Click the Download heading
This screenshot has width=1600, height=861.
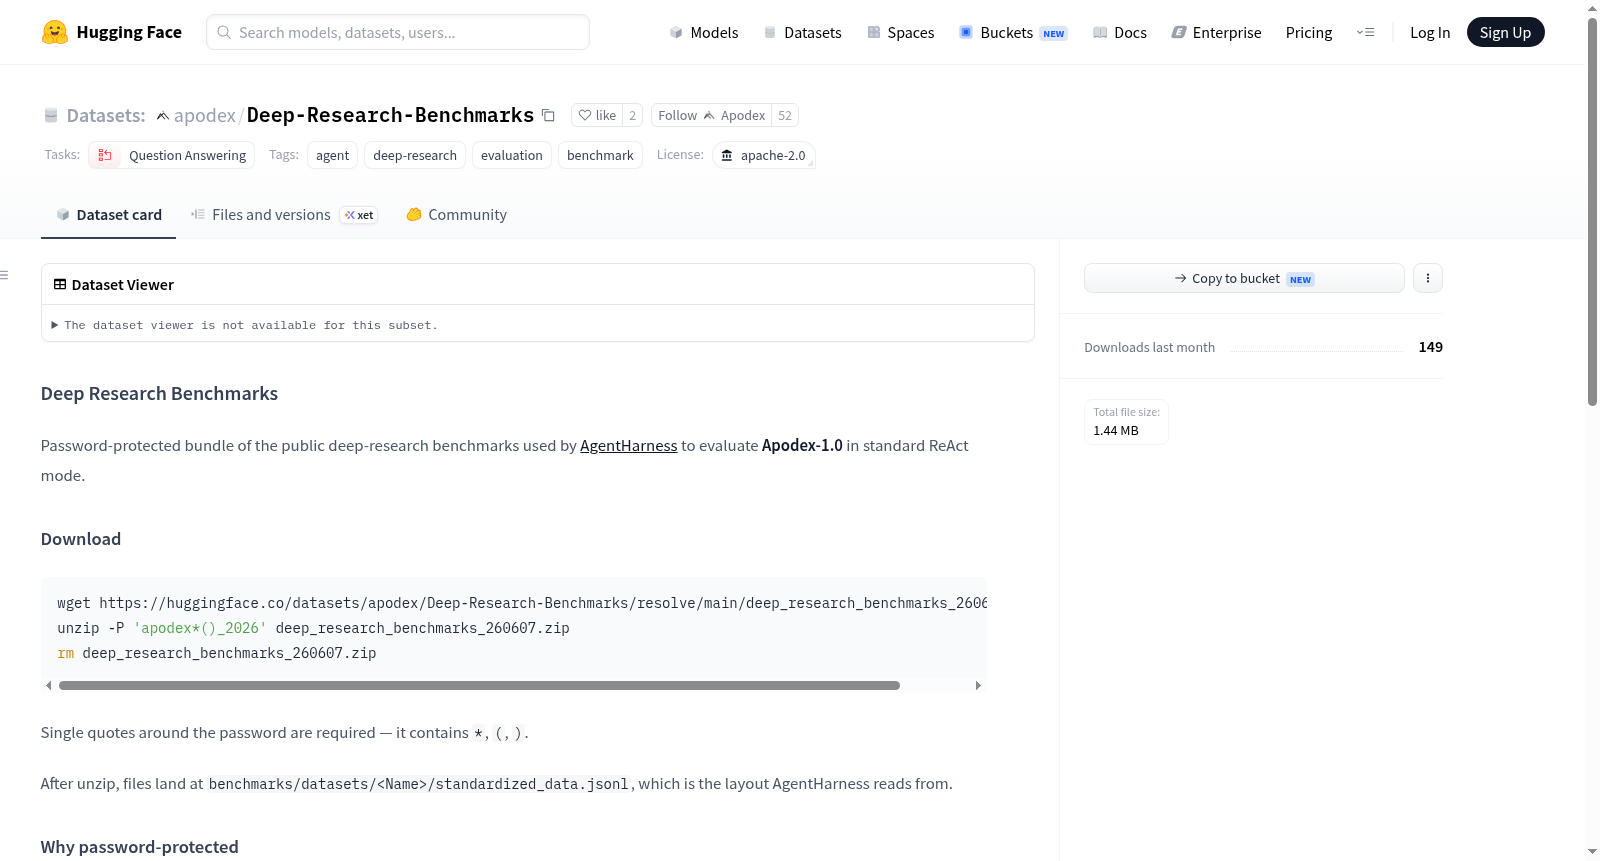[x=81, y=539]
